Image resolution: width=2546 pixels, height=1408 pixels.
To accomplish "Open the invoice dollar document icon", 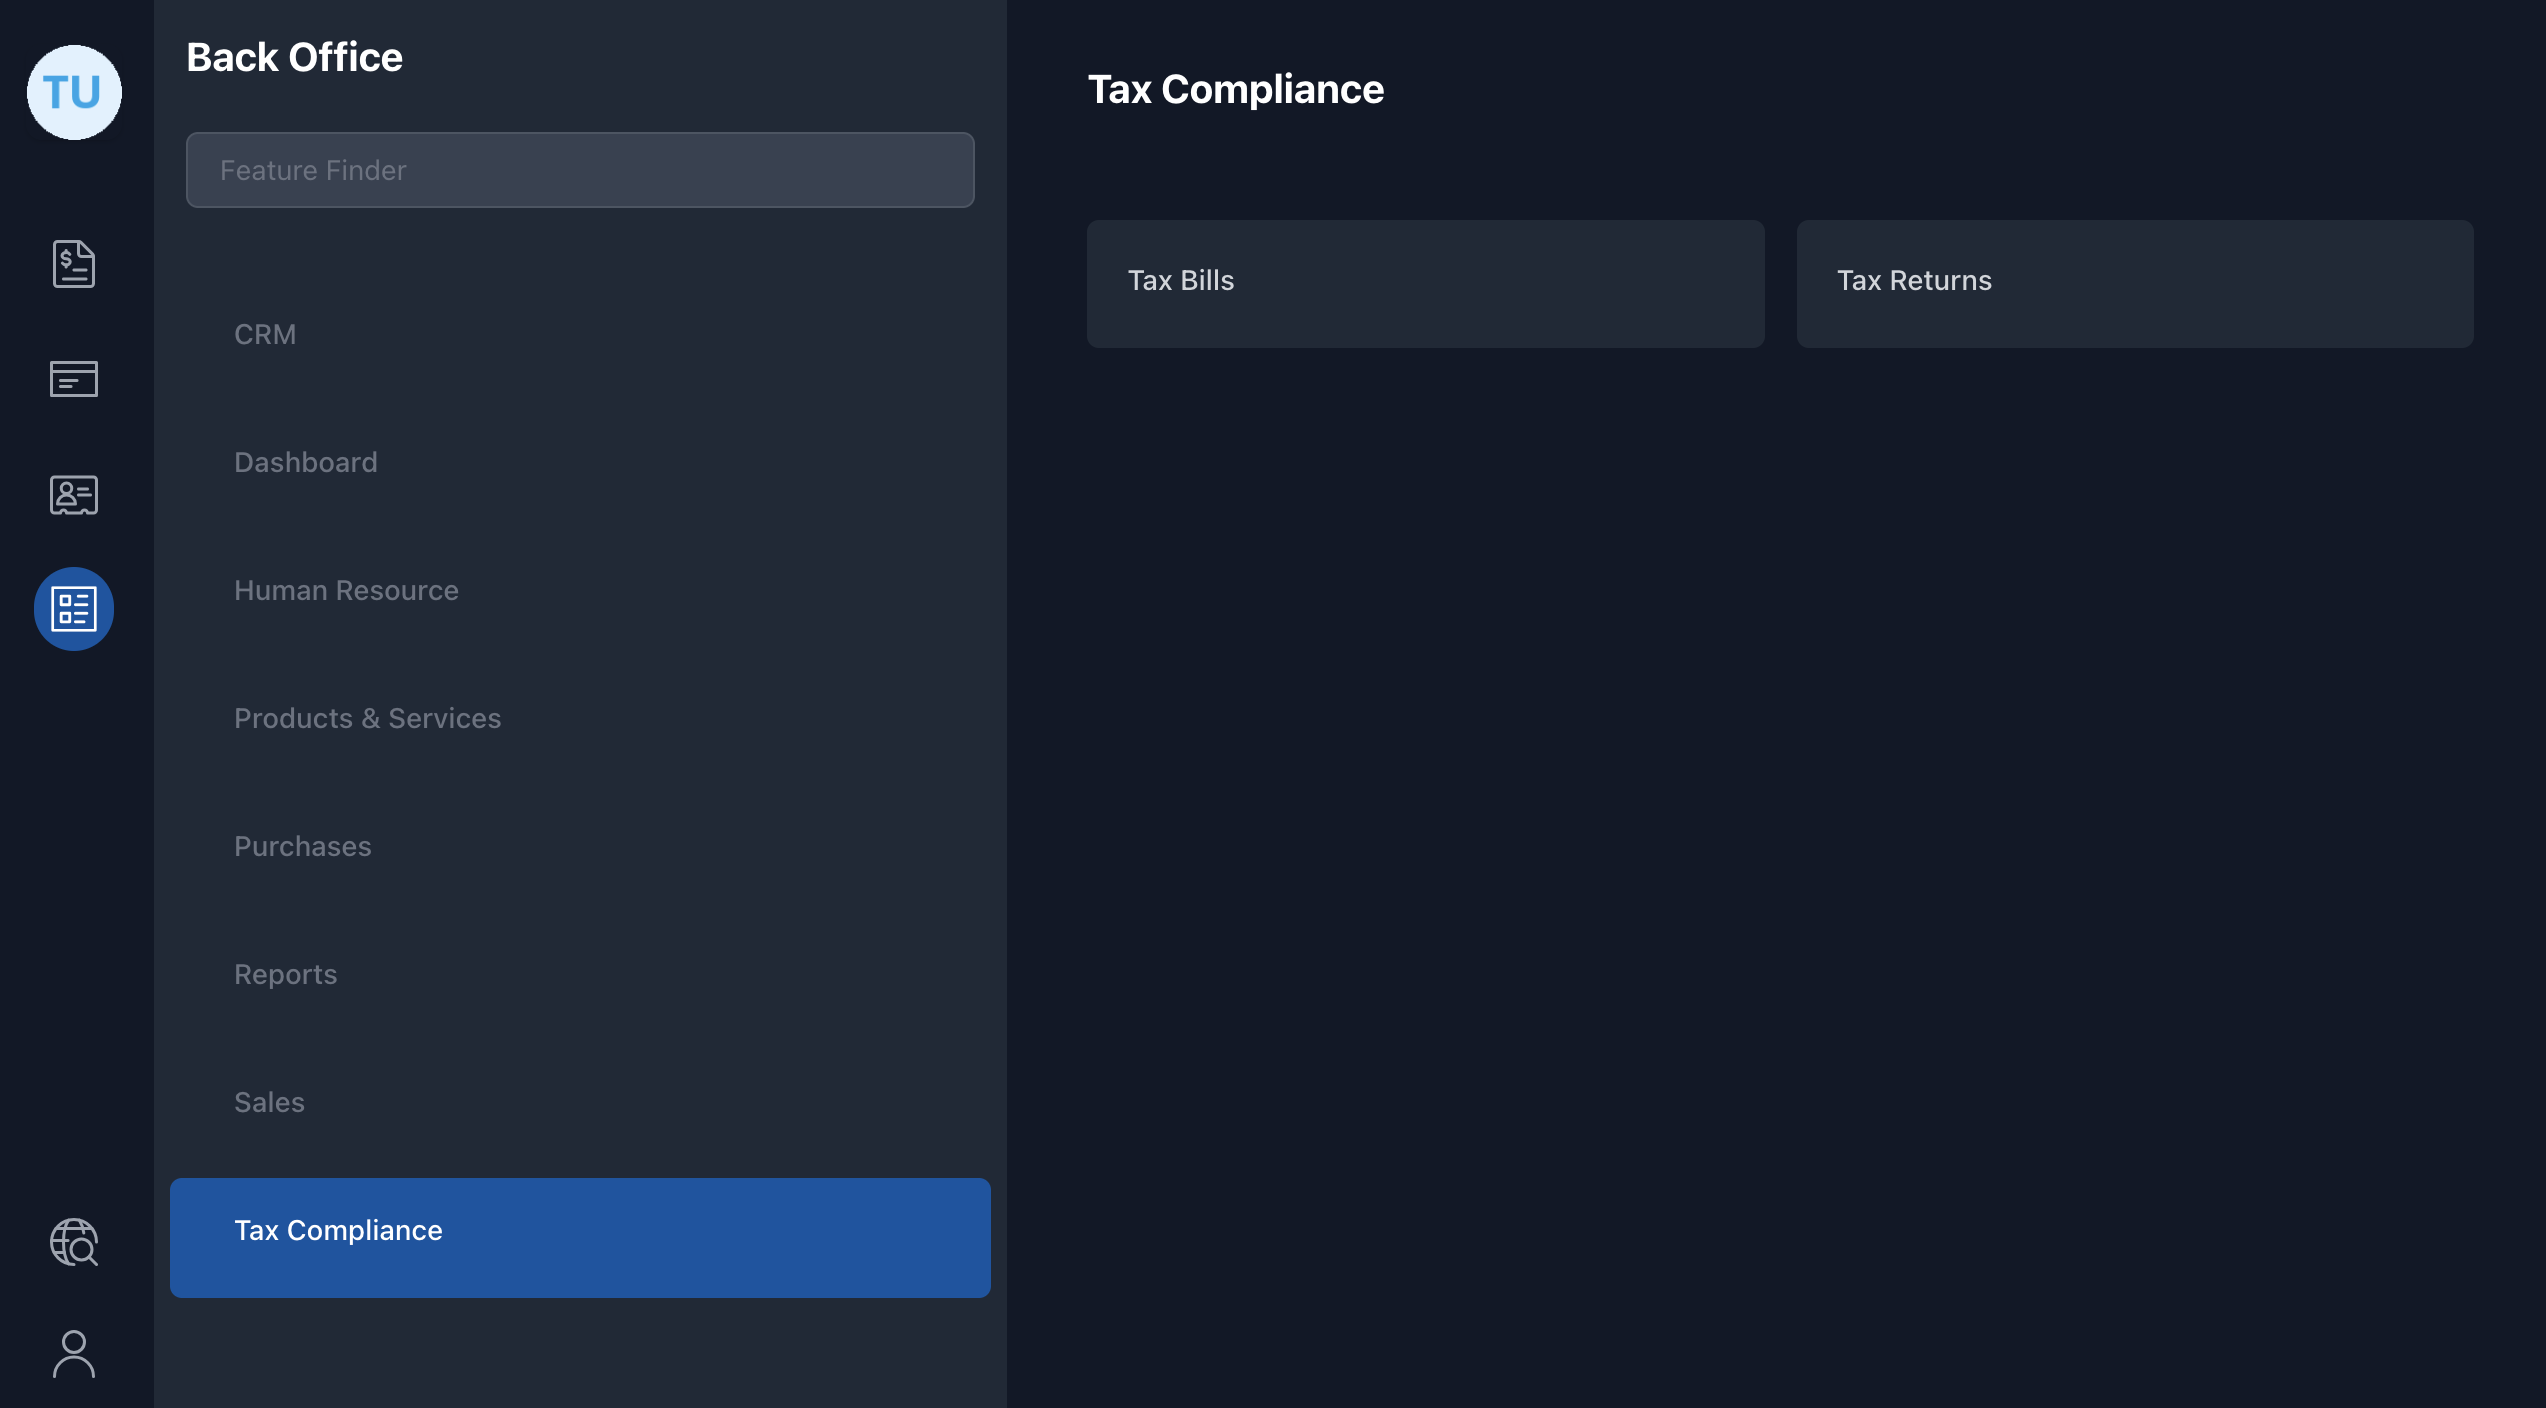I will (74, 264).
